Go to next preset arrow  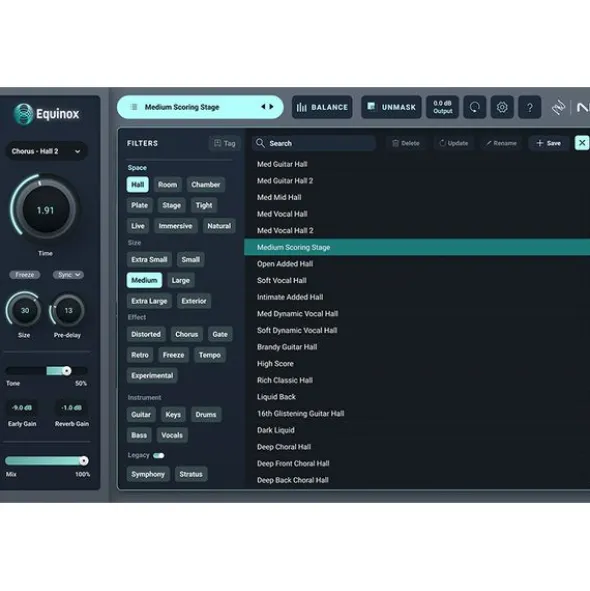pos(271,107)
